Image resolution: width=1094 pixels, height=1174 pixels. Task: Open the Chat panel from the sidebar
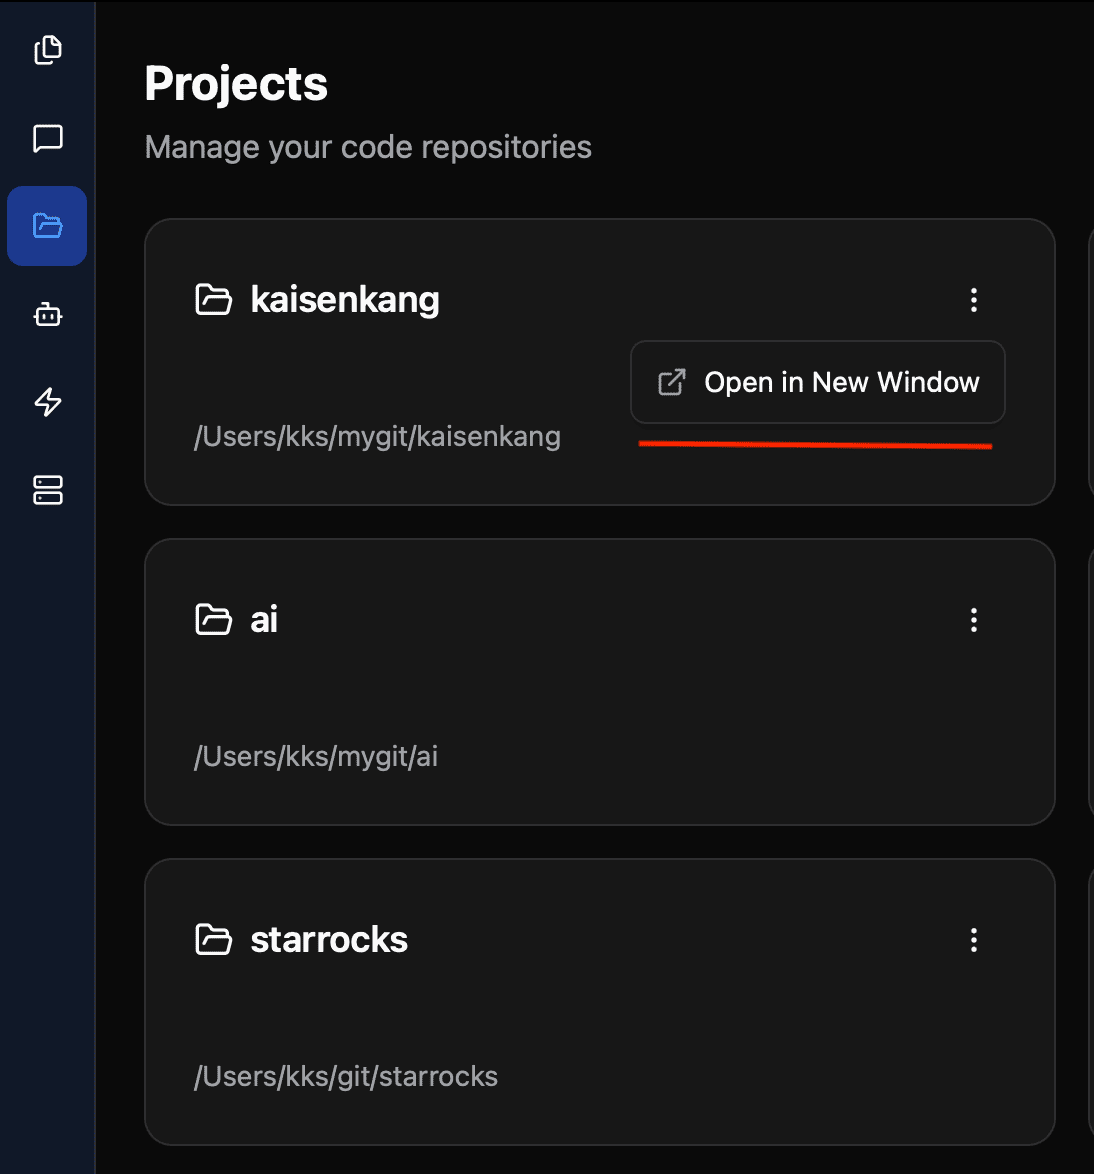[x=47, y=138]
